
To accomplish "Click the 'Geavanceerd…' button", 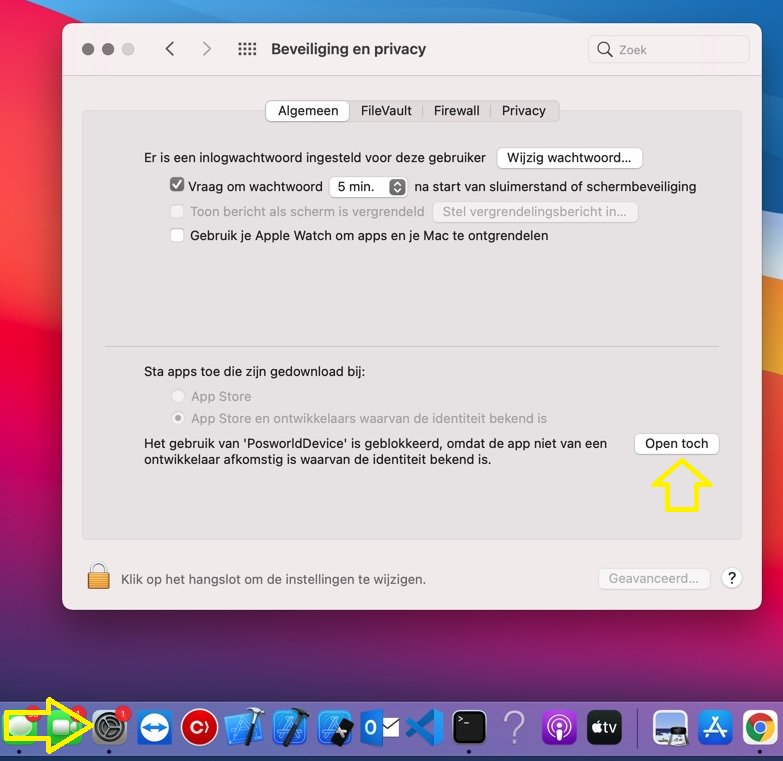I will (x=654, y=578).
